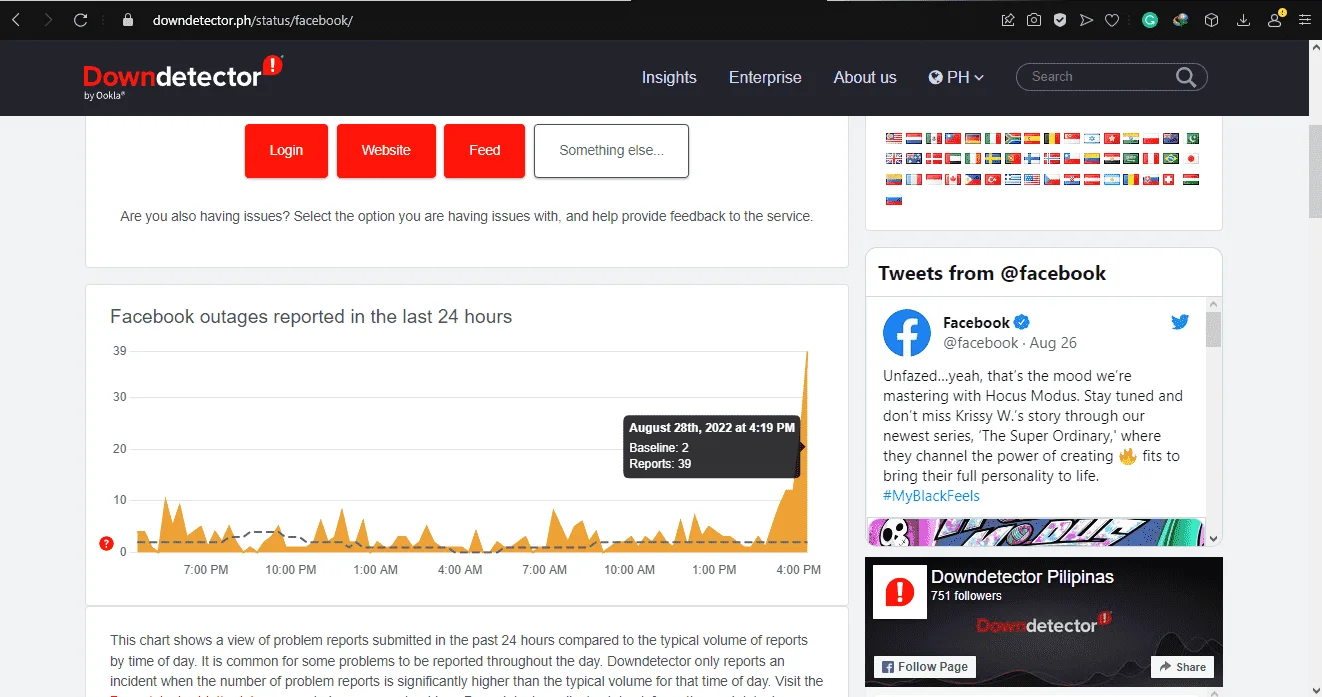Image resolution: width=1322 pixels, height=697 pixels.
Task: Bookmark page with the heart icon
Action: [1111, 20]
